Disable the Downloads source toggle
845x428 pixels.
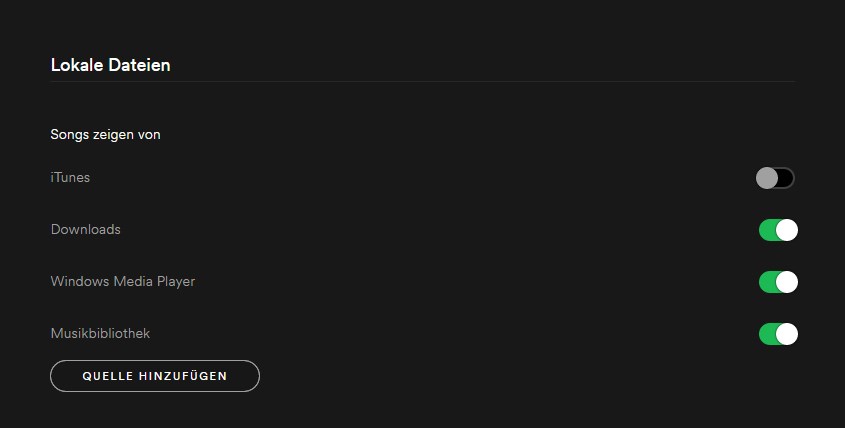(x=778, y=230)
